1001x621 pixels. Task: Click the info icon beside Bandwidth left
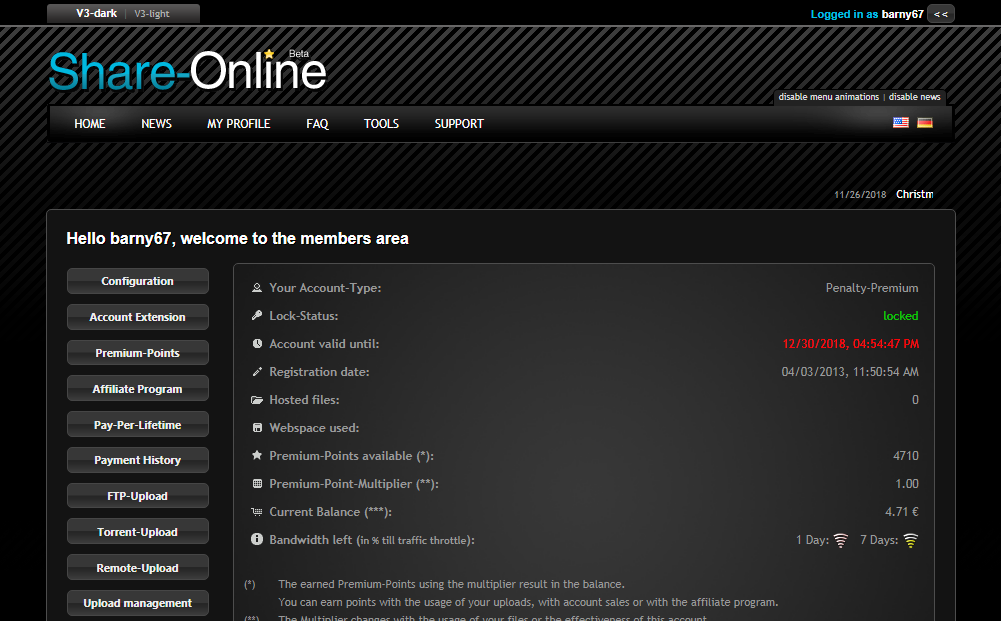tap(257, 539)
